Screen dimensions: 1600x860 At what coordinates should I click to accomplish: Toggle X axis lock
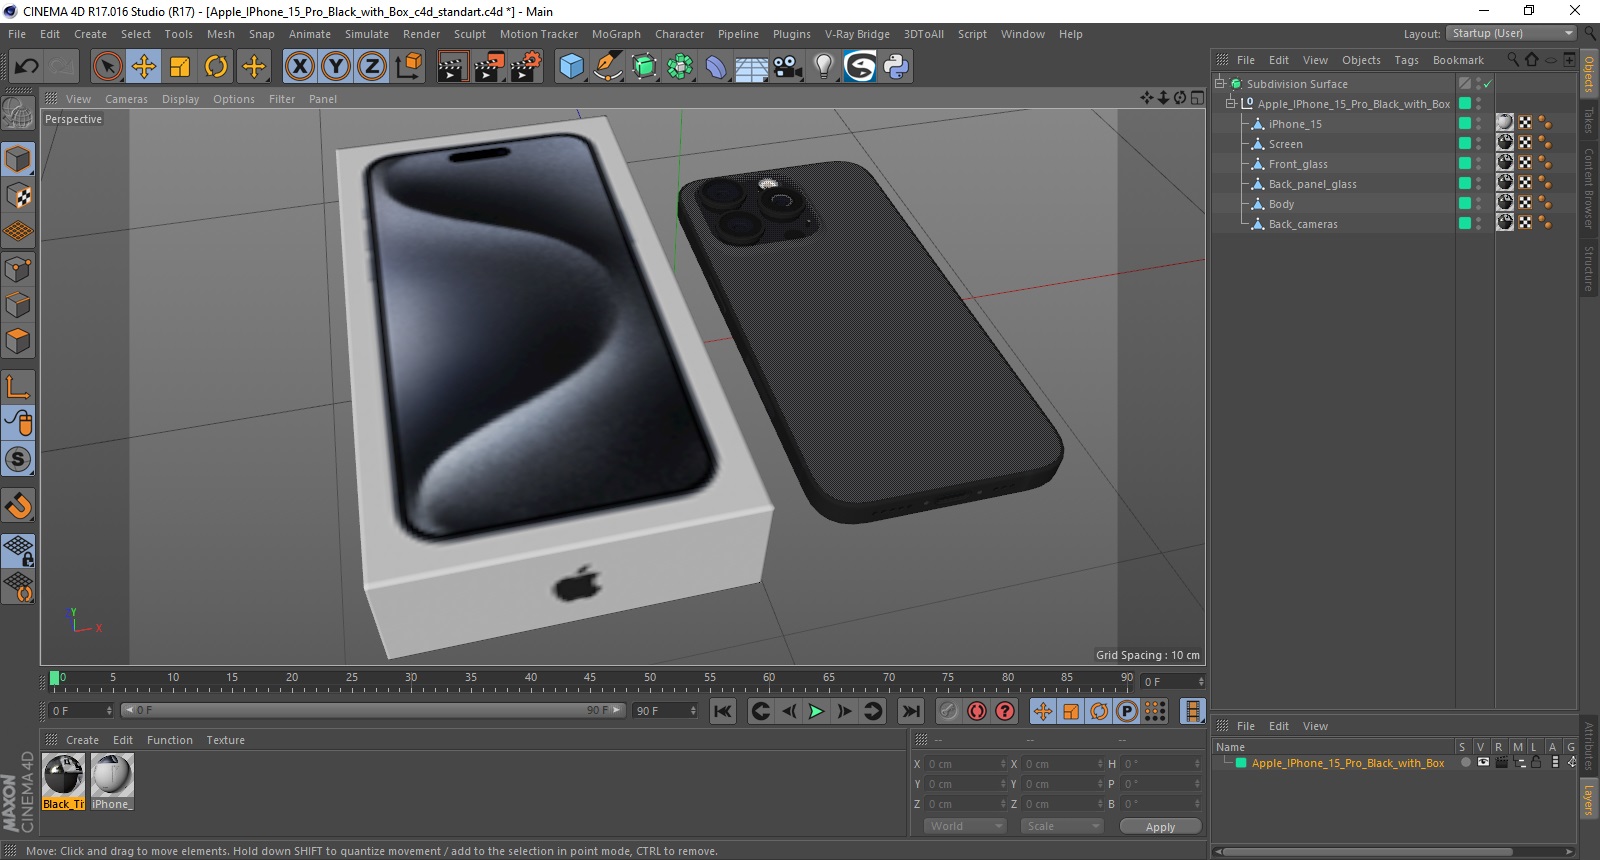point(299,67)
